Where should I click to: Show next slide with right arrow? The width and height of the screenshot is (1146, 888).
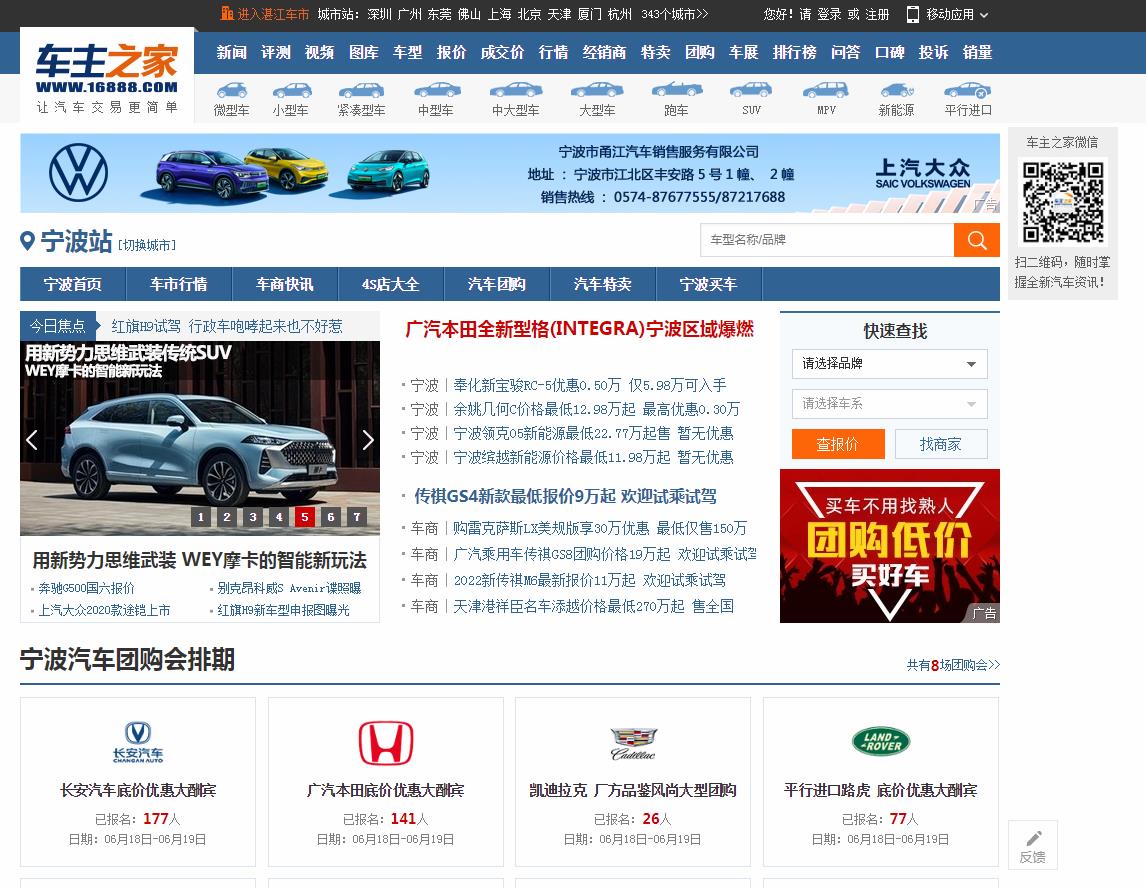tap(368, 440)
